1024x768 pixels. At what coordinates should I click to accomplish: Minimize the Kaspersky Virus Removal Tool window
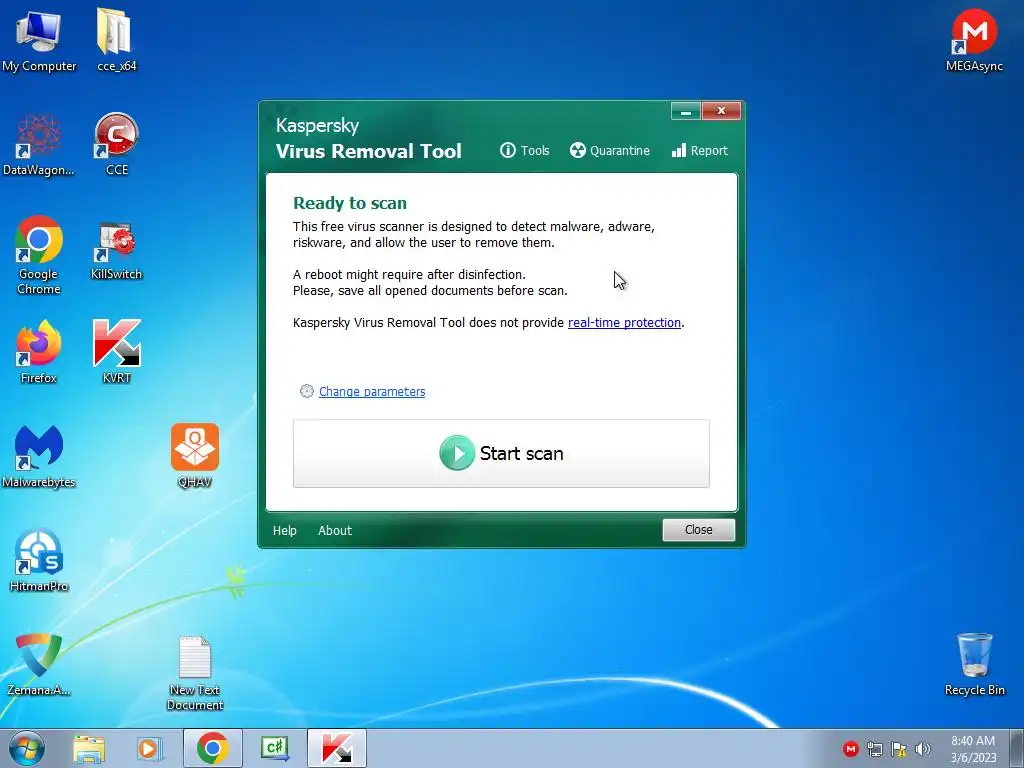click(686, 112)
